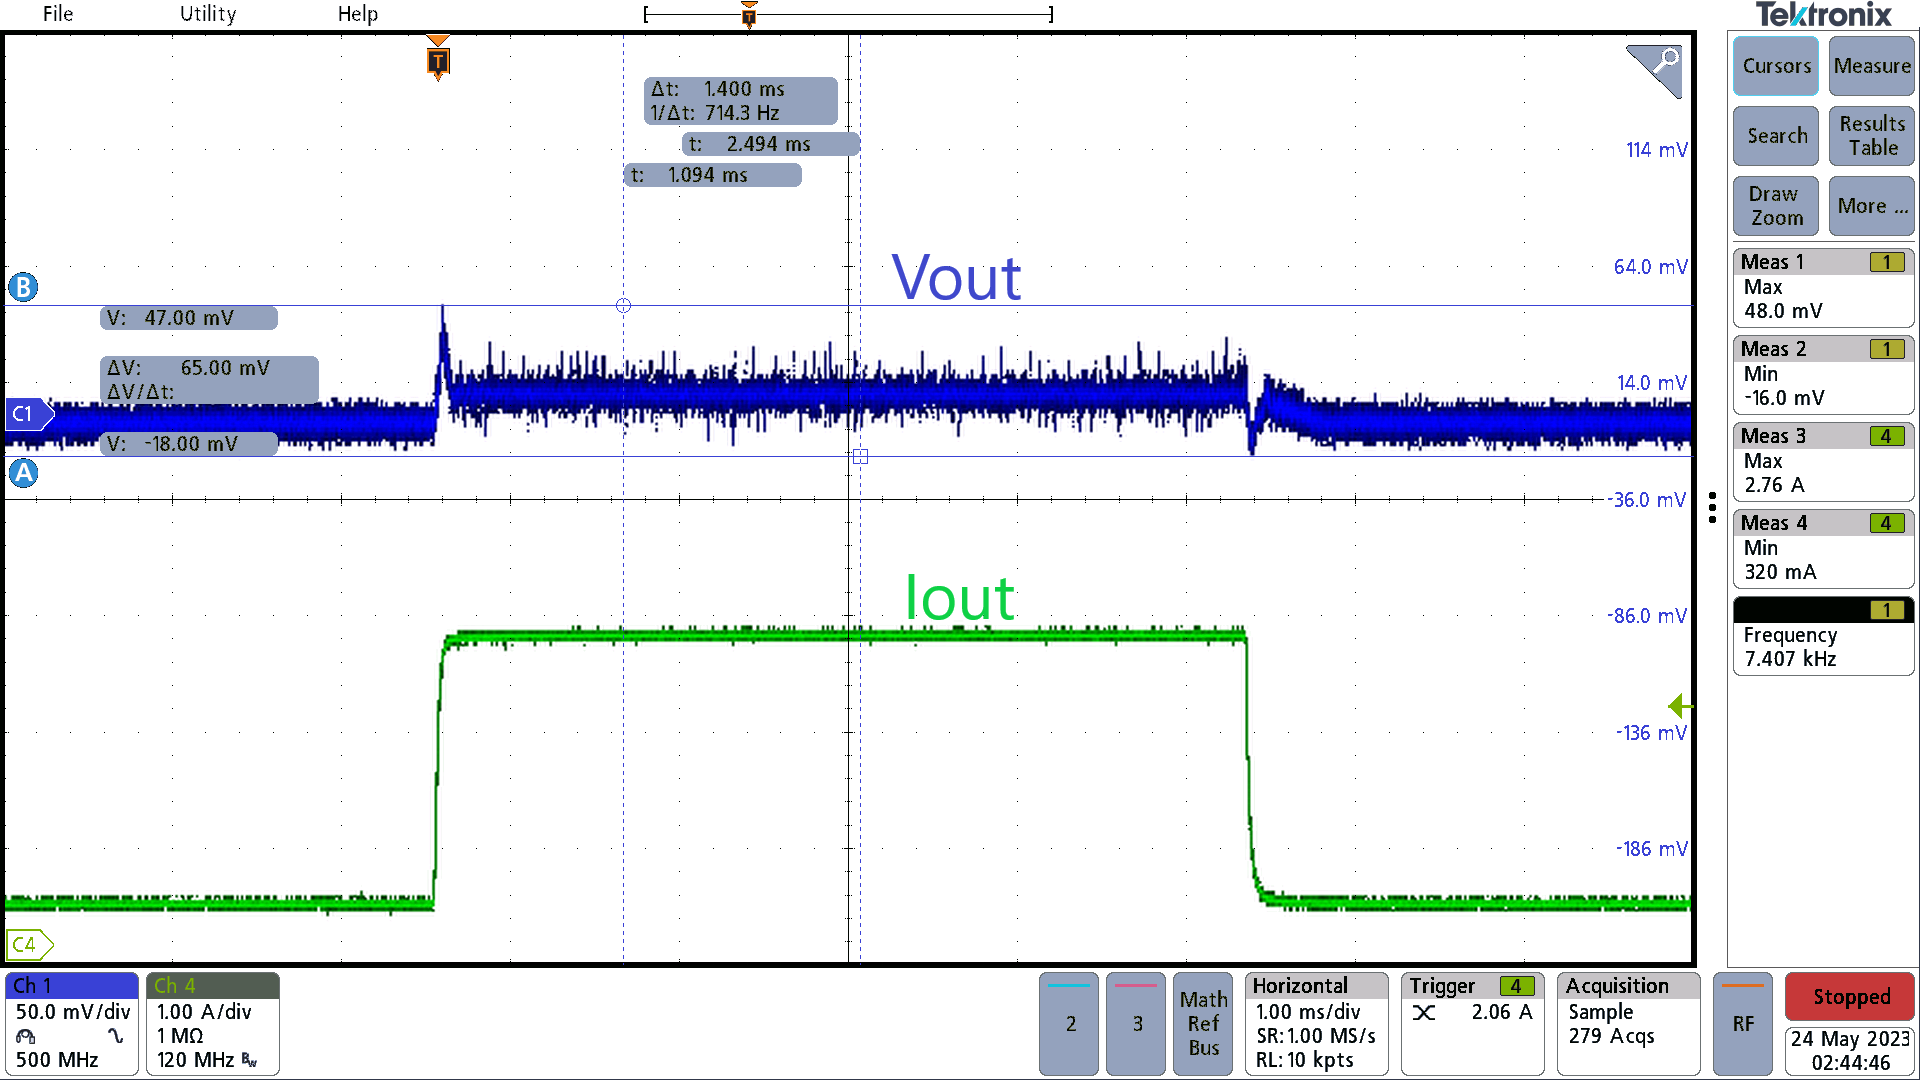This screenshot has width=1920, height=1080.
Task: Open the Math Ref Bus panel
Action: pos(1202,1023)
